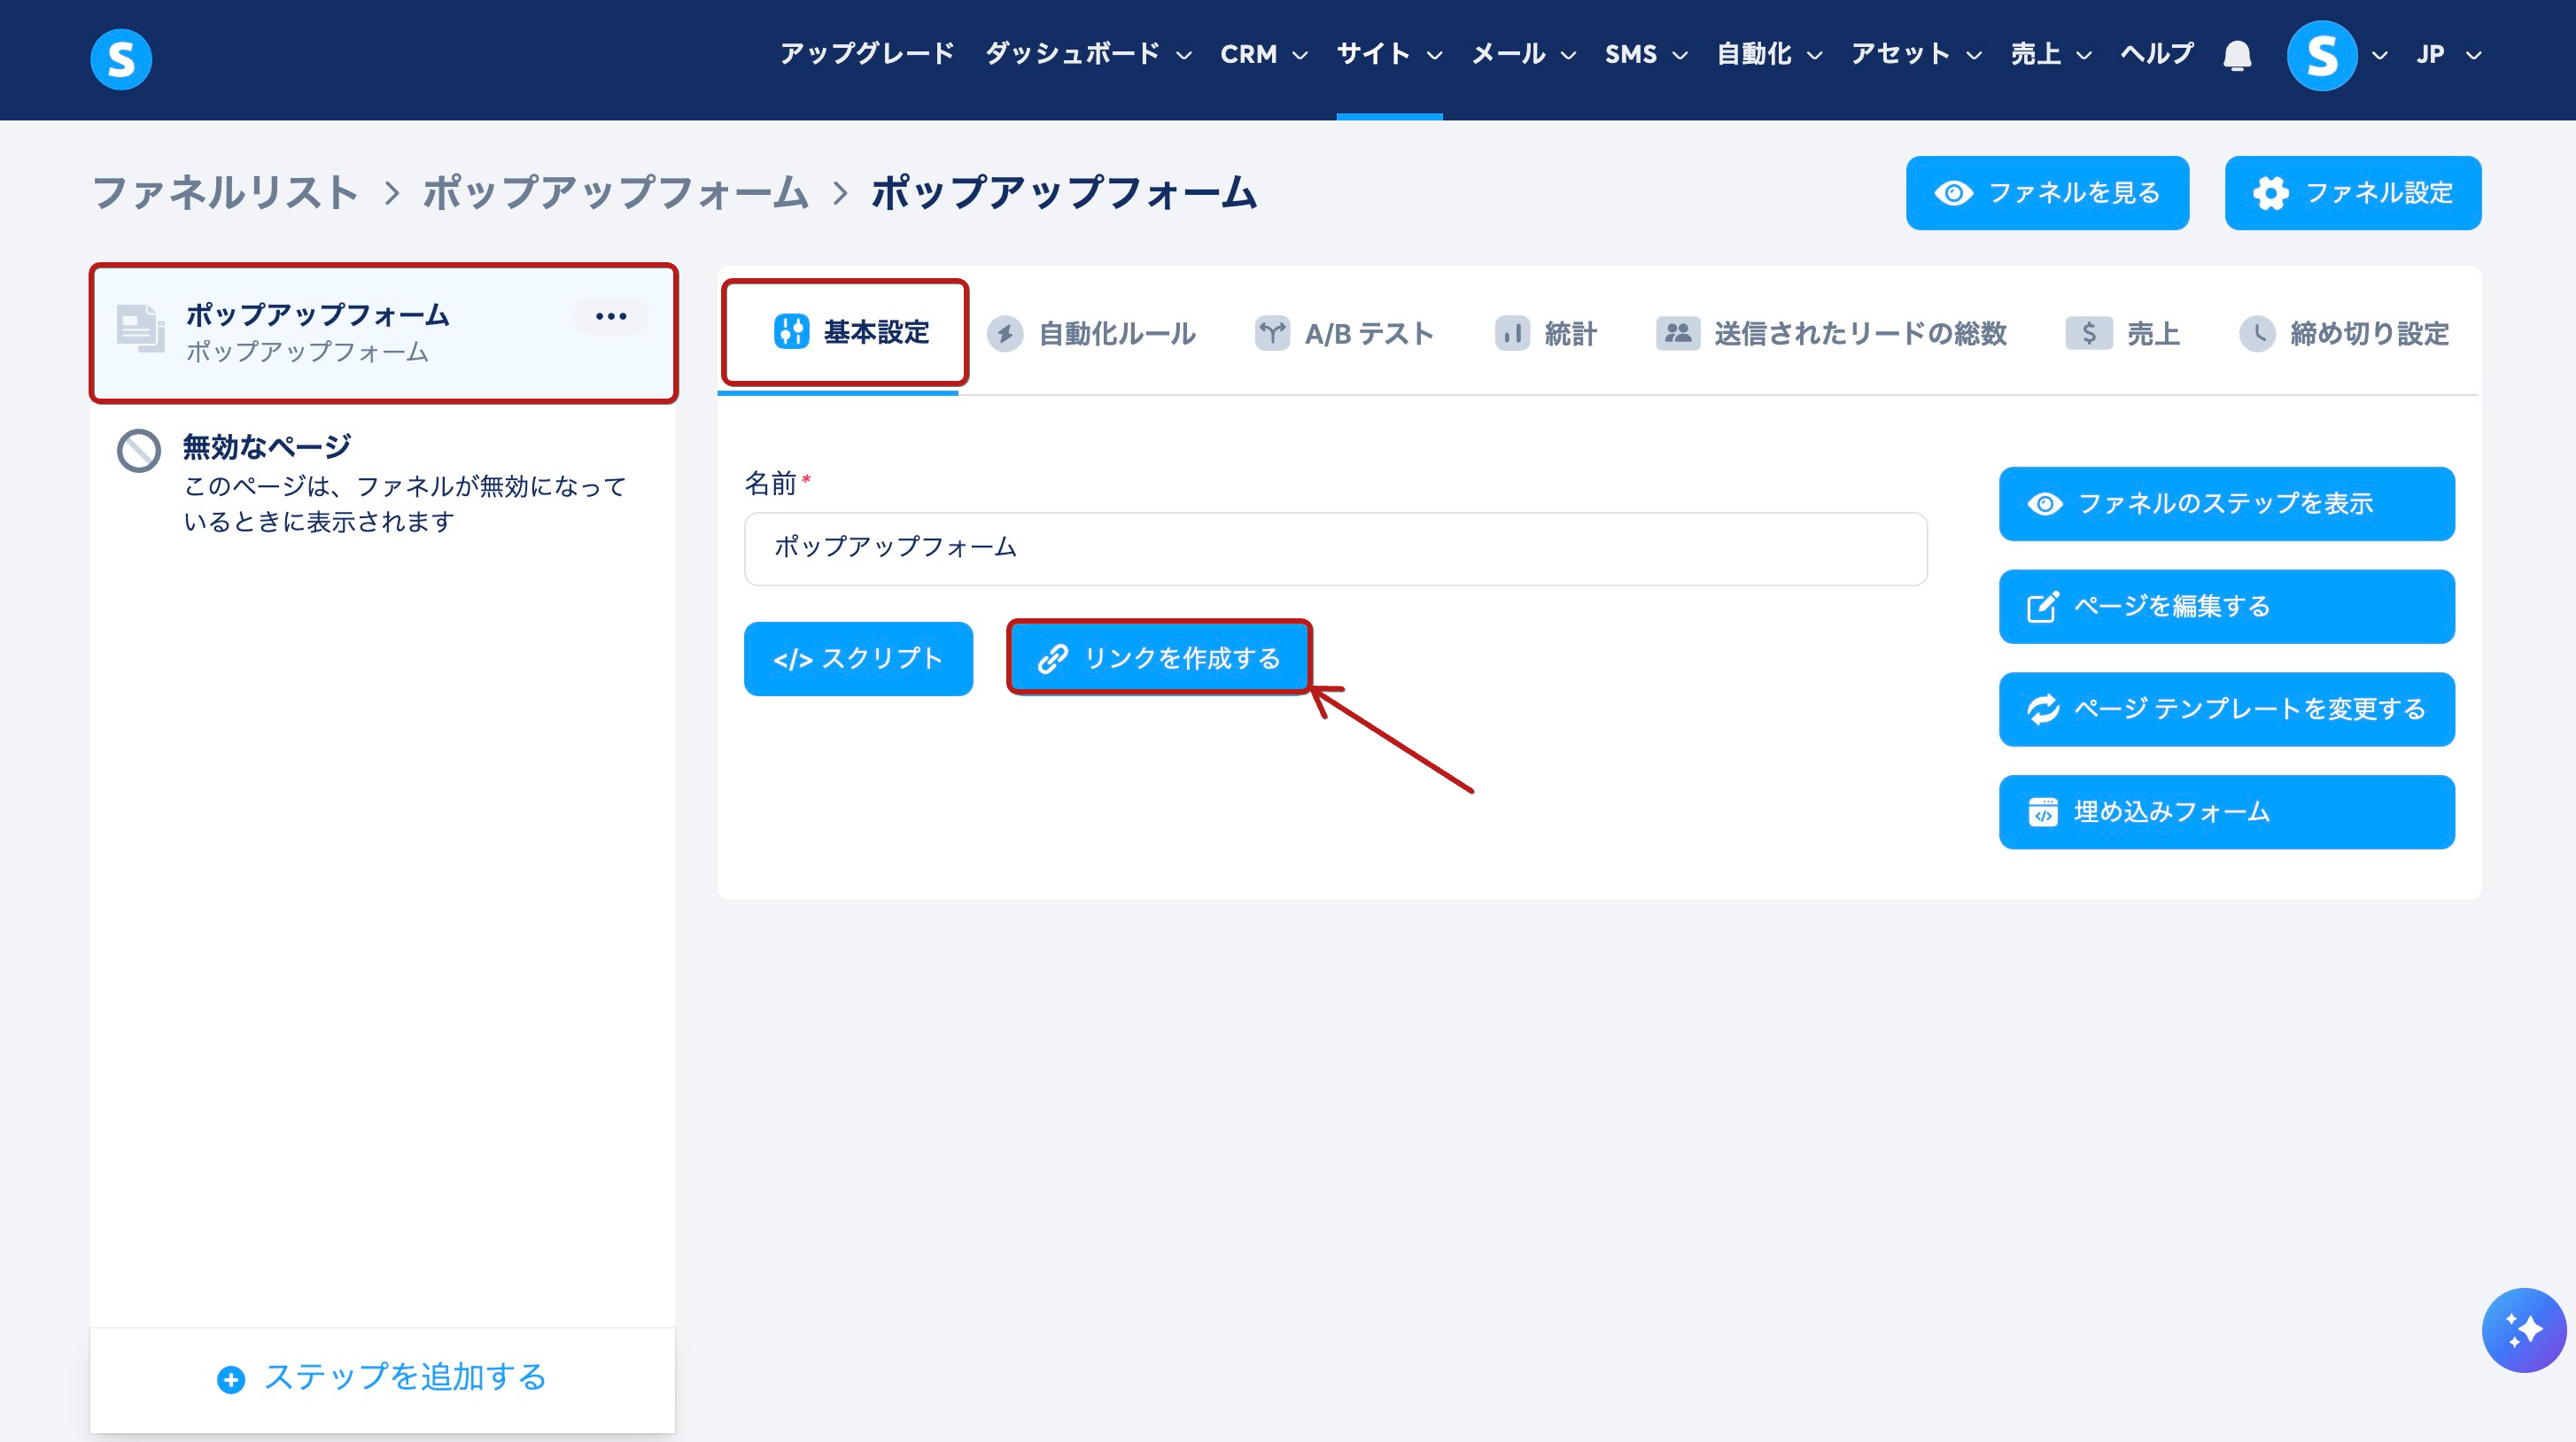Click ファネルリスト breadcrumb link

click(225, 192)
